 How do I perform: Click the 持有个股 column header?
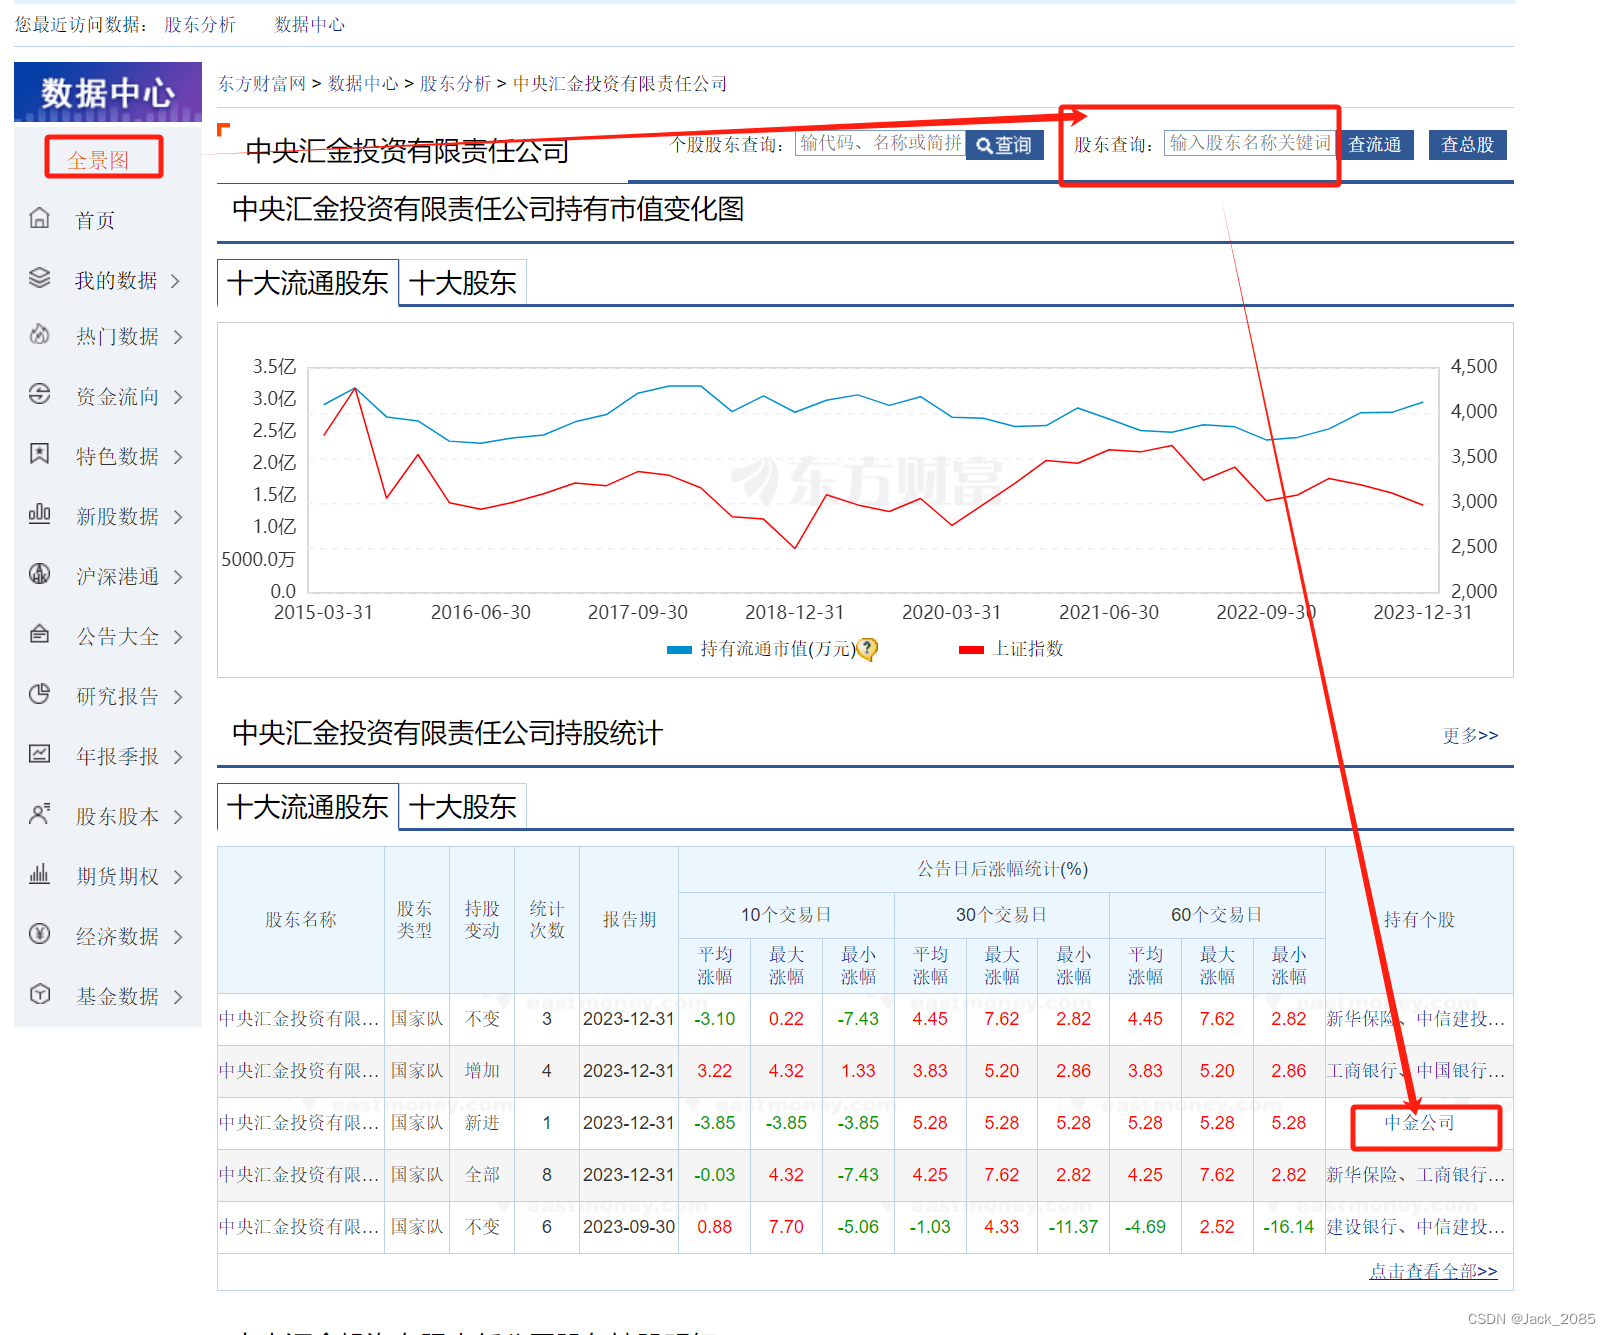point(1419,920)
